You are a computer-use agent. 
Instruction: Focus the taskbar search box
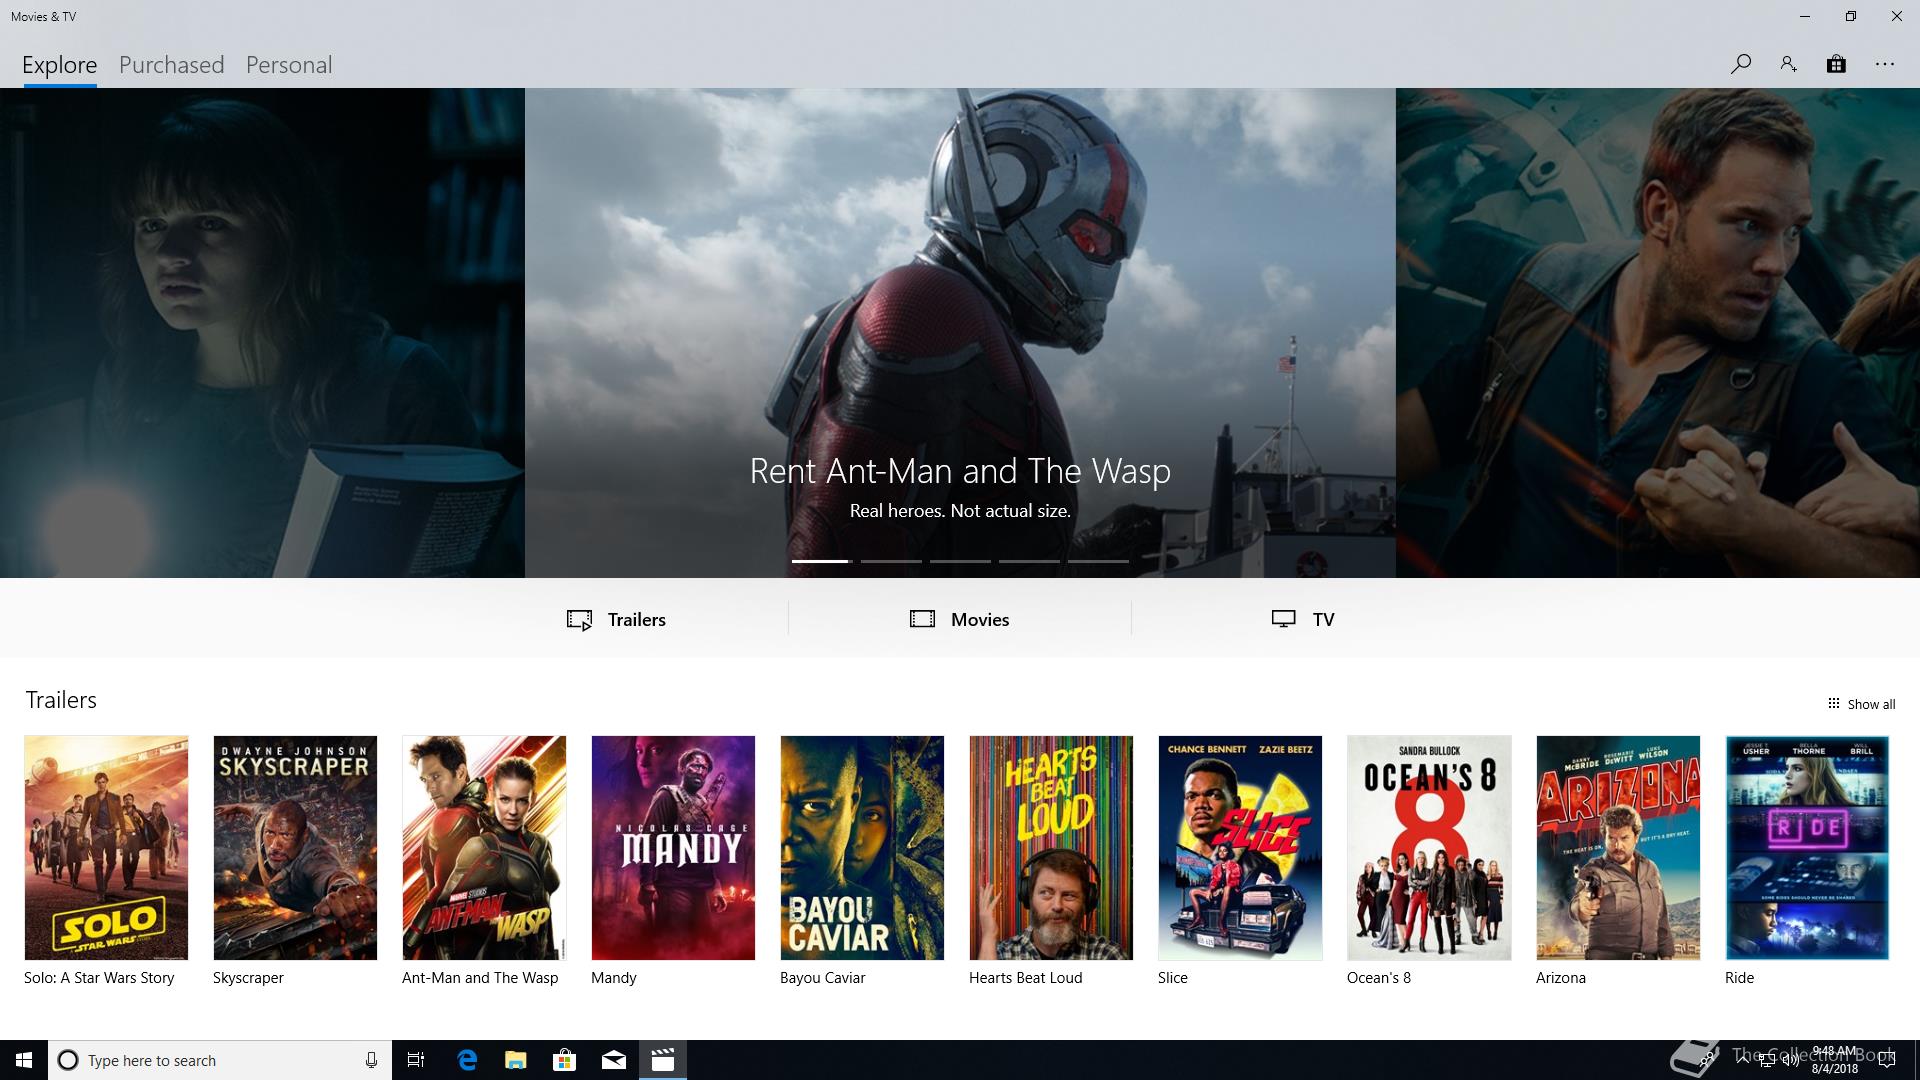click(220, 1060)
